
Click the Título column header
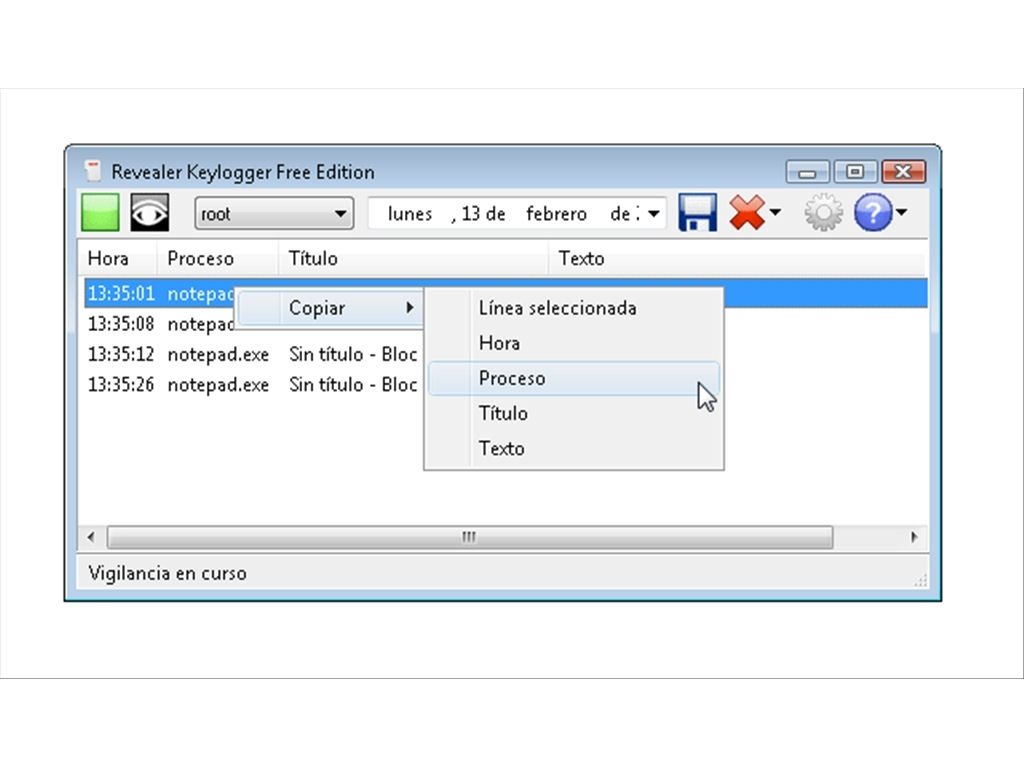tap(413, 259)
